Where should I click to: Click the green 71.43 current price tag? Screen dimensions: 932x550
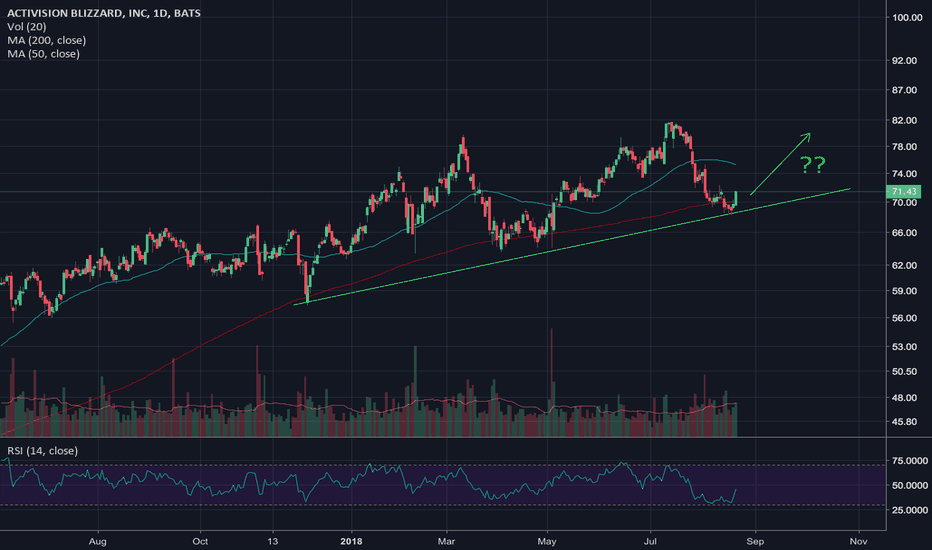click(903, 191)
